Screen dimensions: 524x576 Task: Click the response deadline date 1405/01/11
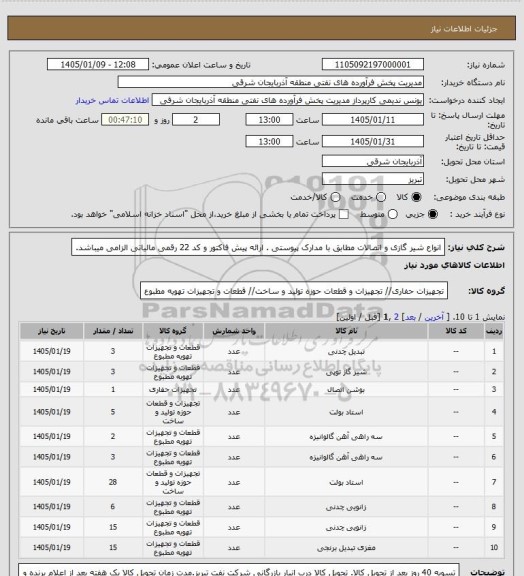pos(373,120)
